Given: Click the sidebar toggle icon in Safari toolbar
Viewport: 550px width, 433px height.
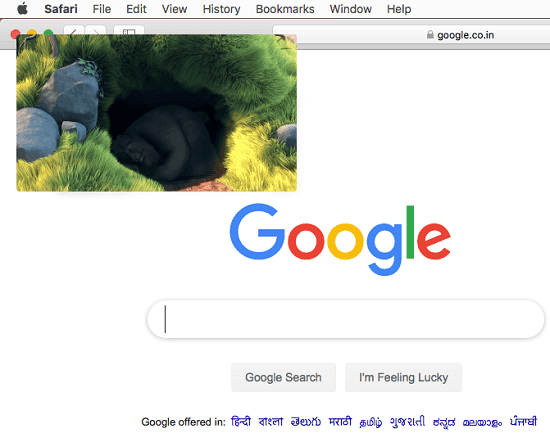Looking at the screenshot, I should coord(129,30).
